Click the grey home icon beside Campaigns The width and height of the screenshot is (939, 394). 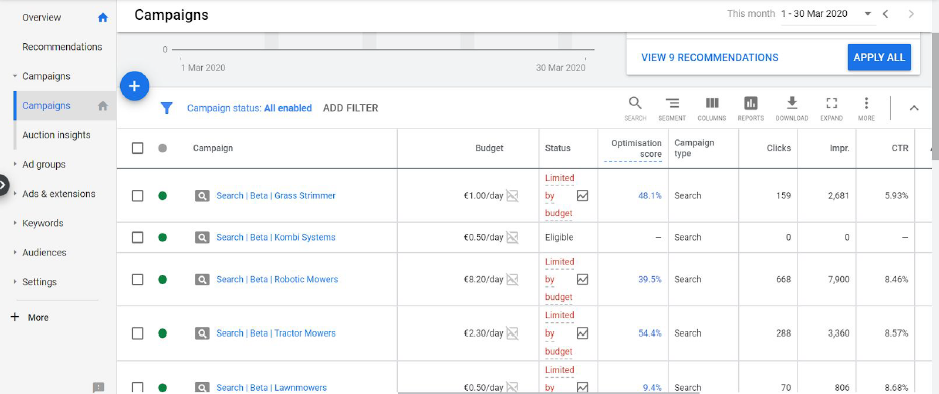click(103, 106)
